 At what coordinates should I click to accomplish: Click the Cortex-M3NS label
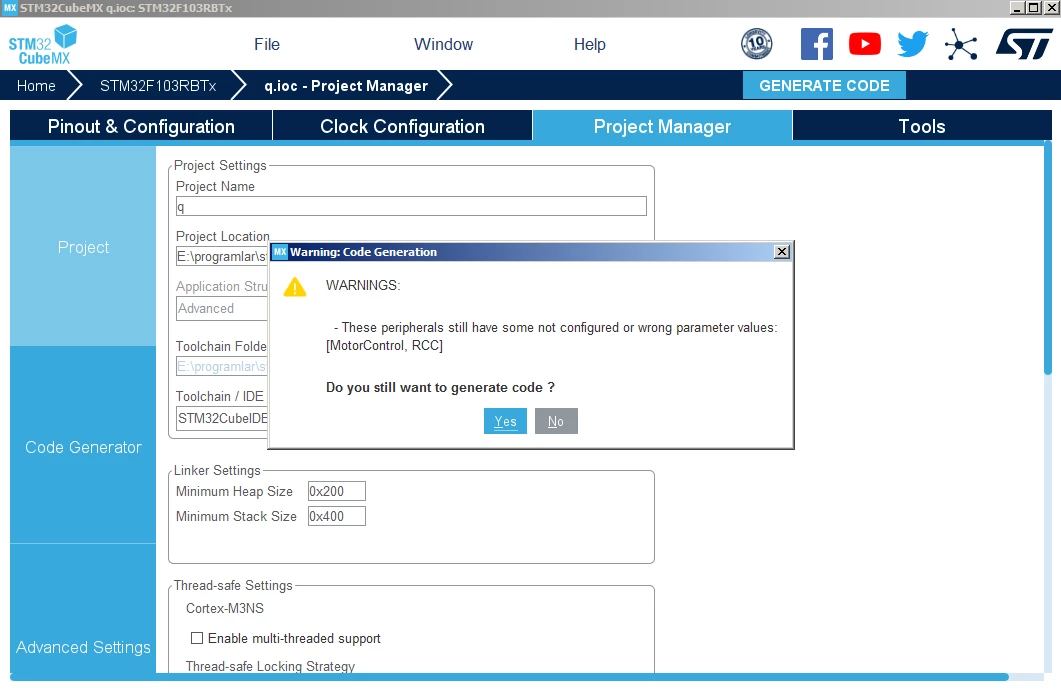[225, 608]
